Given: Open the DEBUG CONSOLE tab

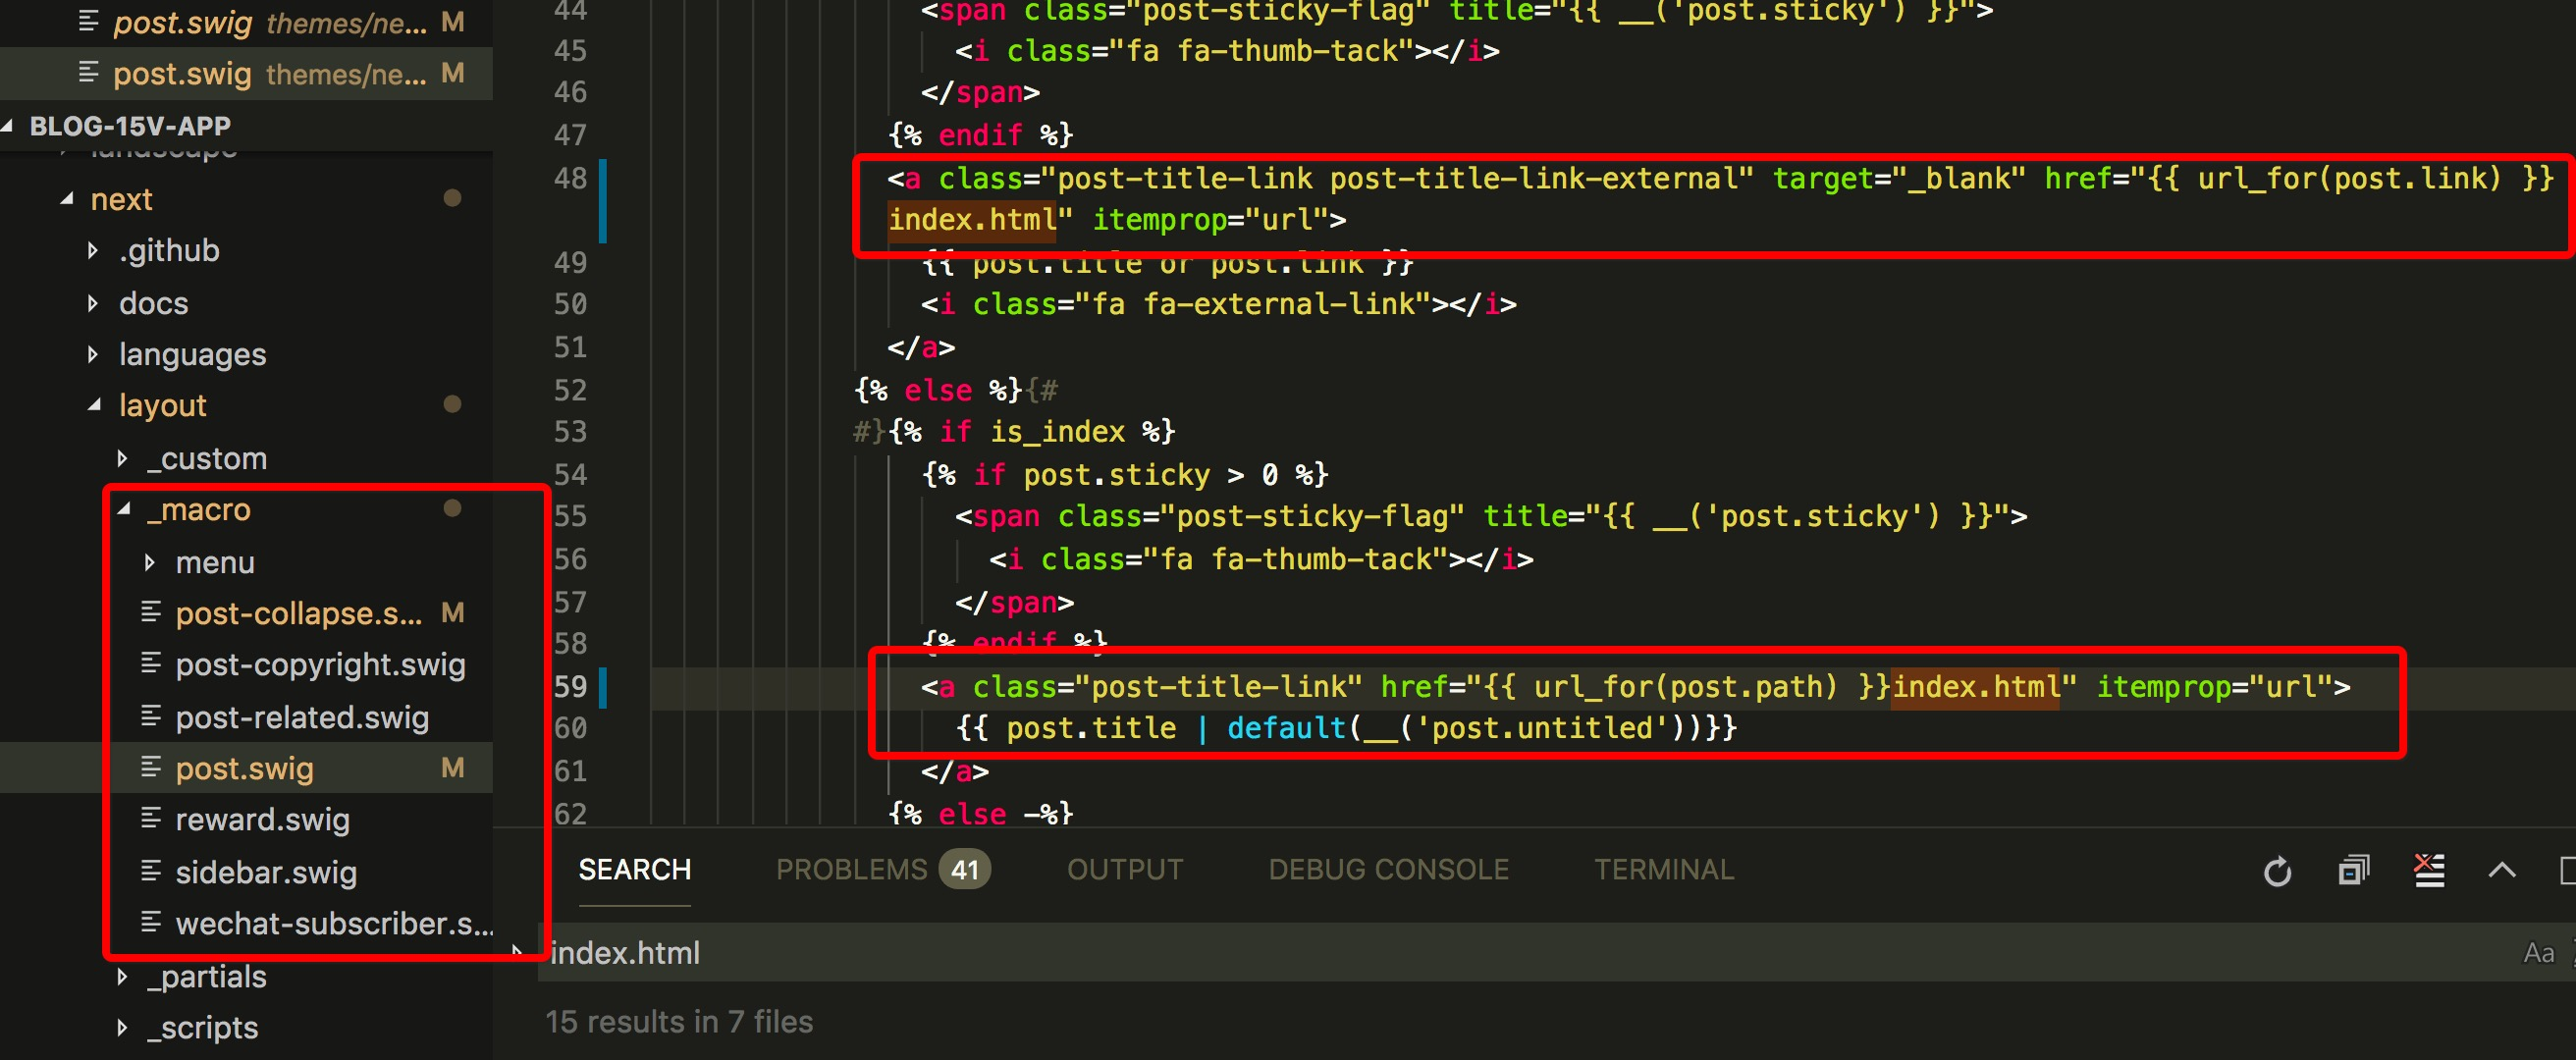Looking at the screenshot, I should 1388,870.
